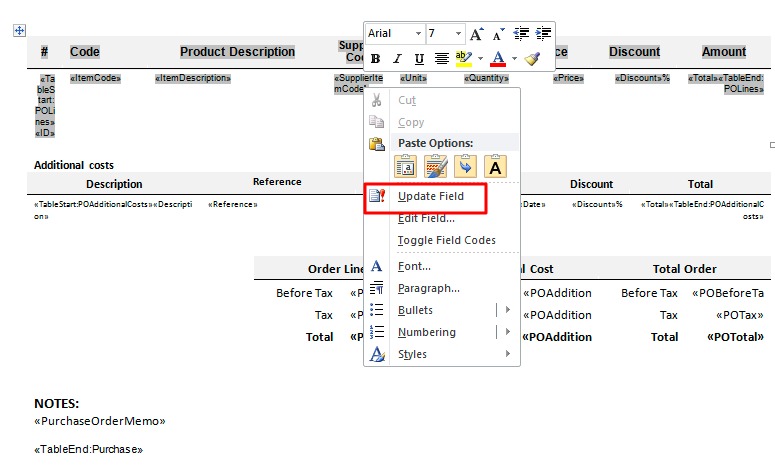Viewport: 775px width, 472px height.
Task: Click the Increase Indent icon
Action: [543, 34]
